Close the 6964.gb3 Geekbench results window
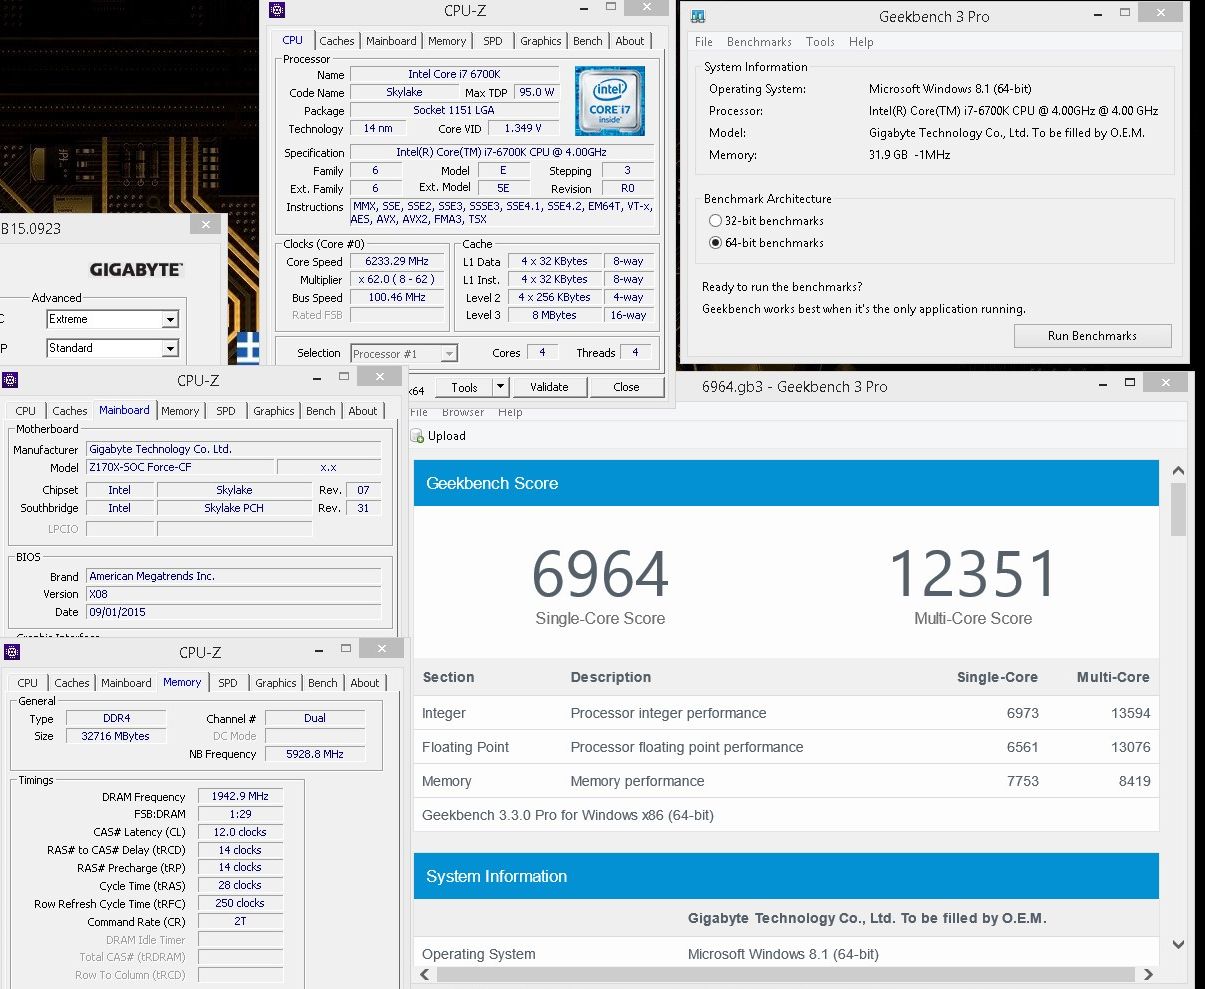Screen dimensions: 1205x989 pyautogui.click(x=1166, y=382)
